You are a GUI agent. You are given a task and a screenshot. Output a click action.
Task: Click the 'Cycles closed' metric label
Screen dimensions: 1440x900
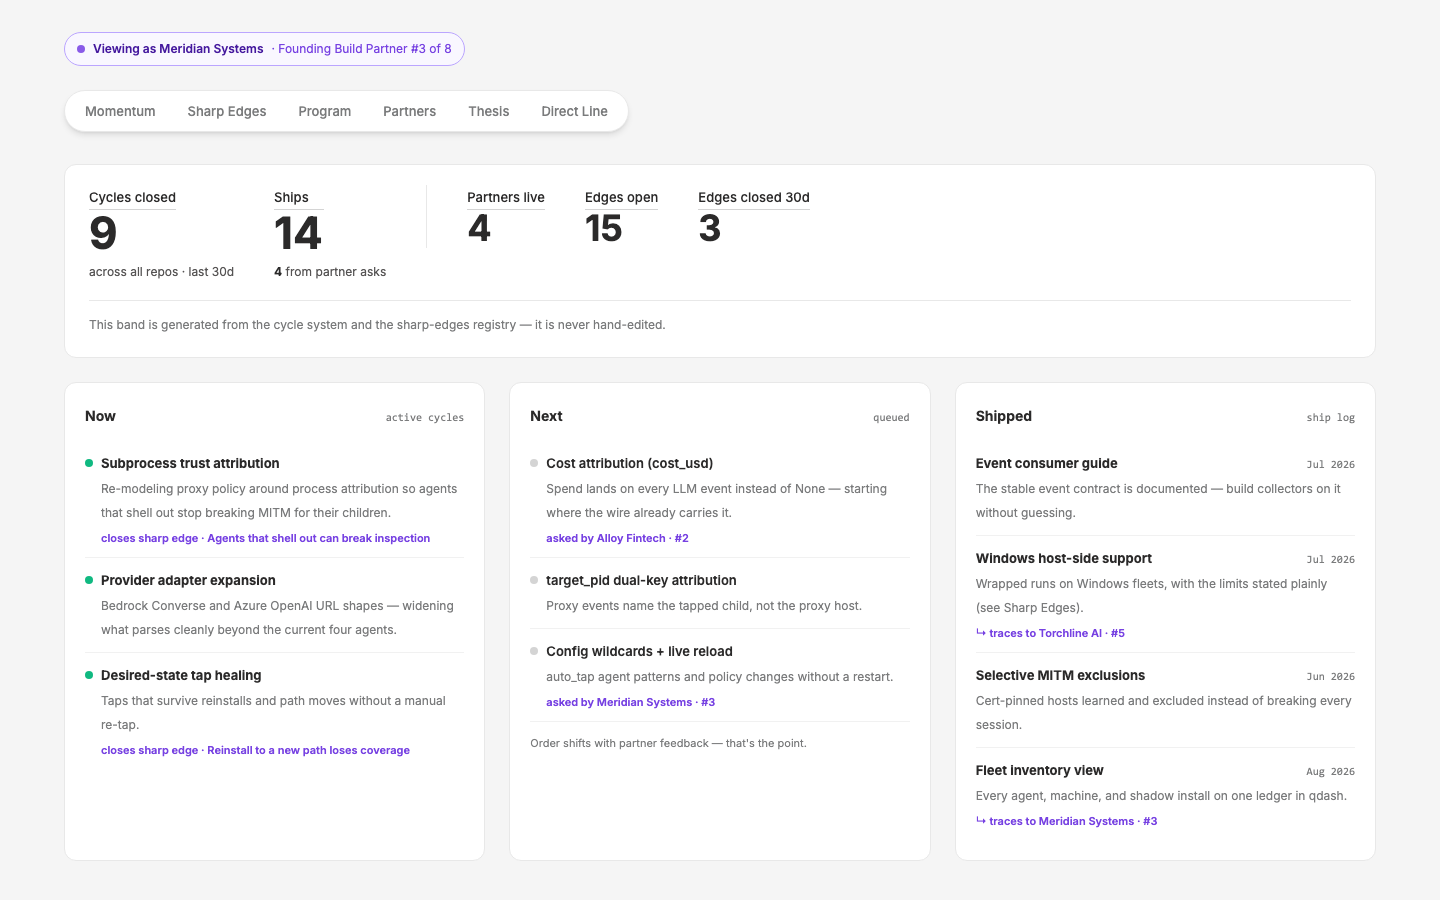(x=132, y=197)
